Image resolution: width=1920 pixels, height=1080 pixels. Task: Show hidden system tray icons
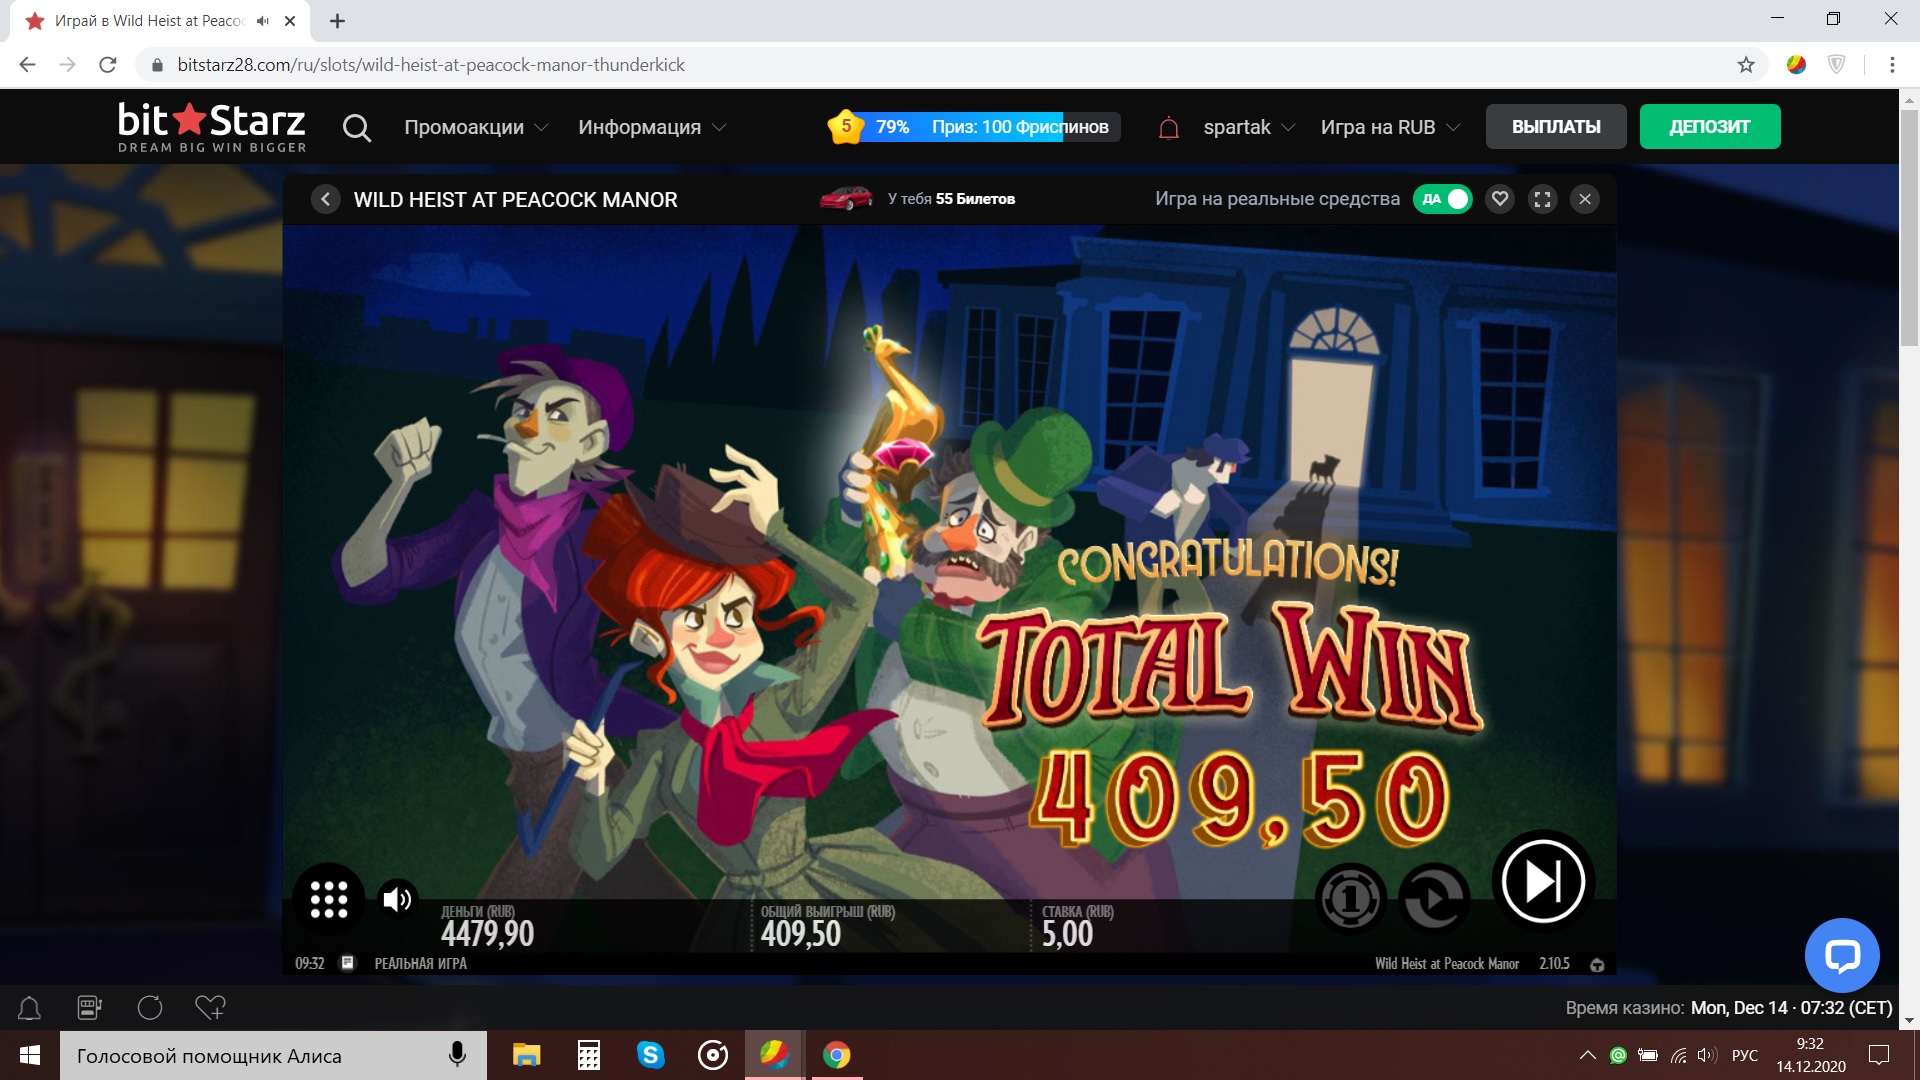[1587, 1055]
